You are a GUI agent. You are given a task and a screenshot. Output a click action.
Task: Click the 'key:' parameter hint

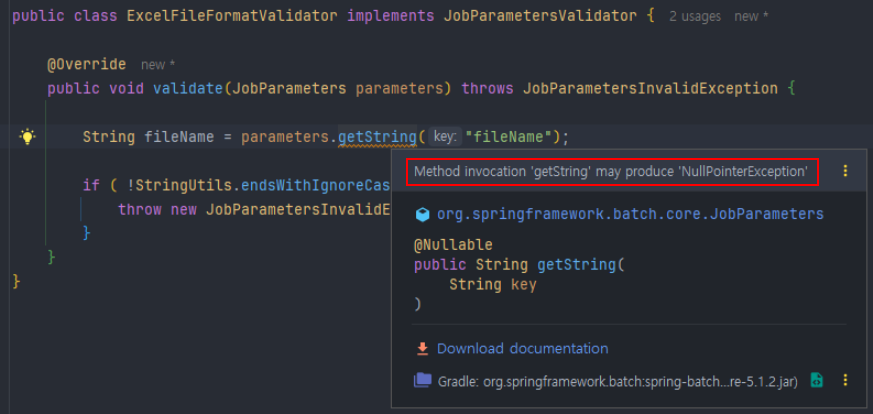click(445, 137)
